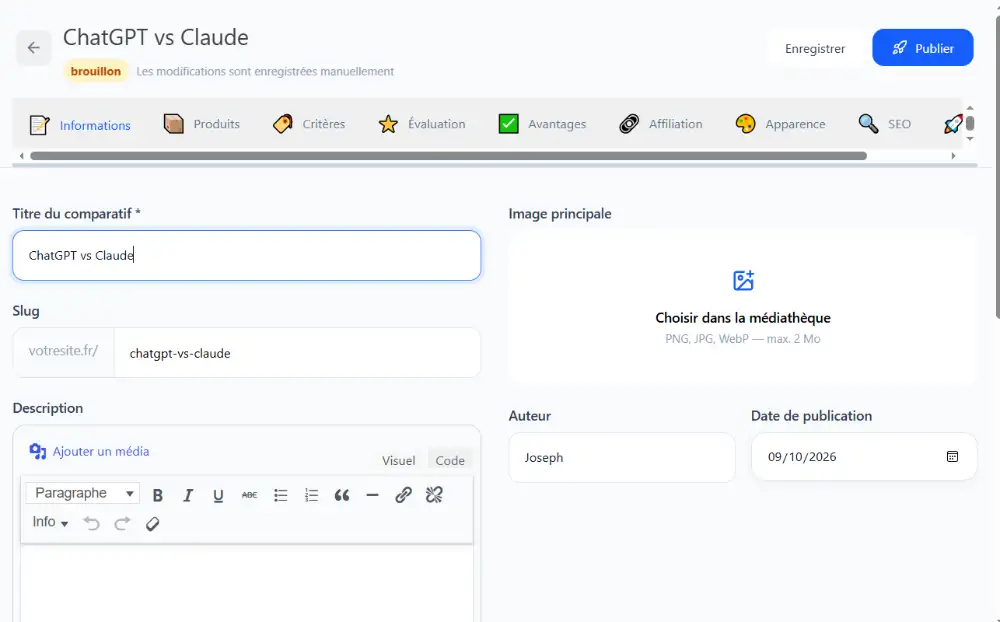Insert a bulleted list

click(281, 495)
